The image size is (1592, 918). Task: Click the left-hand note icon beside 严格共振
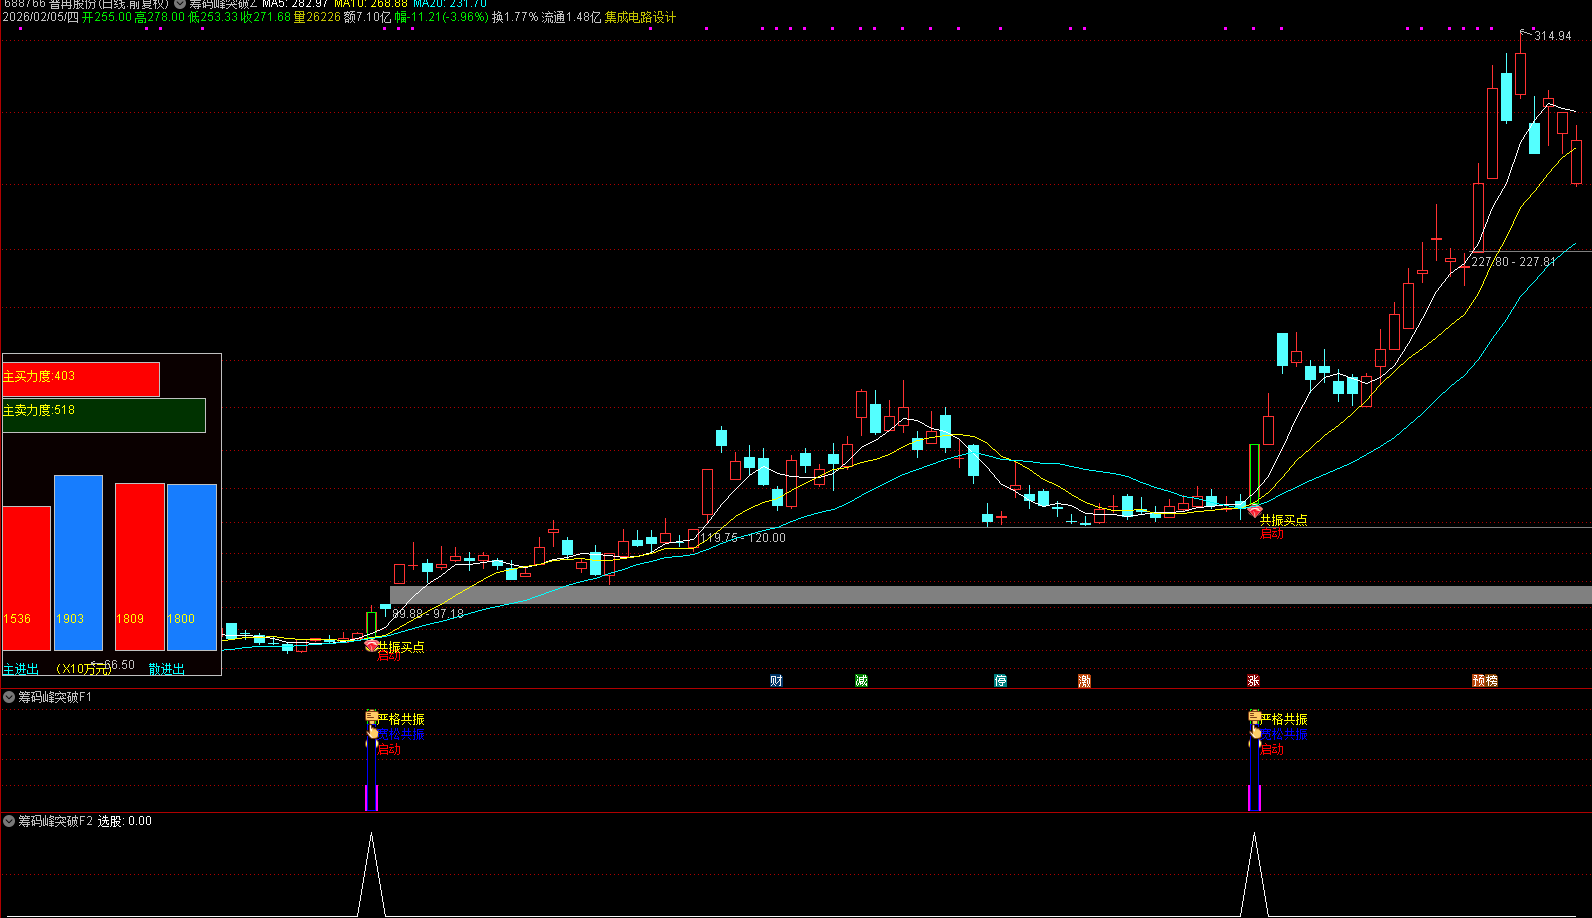pos(371,716)
